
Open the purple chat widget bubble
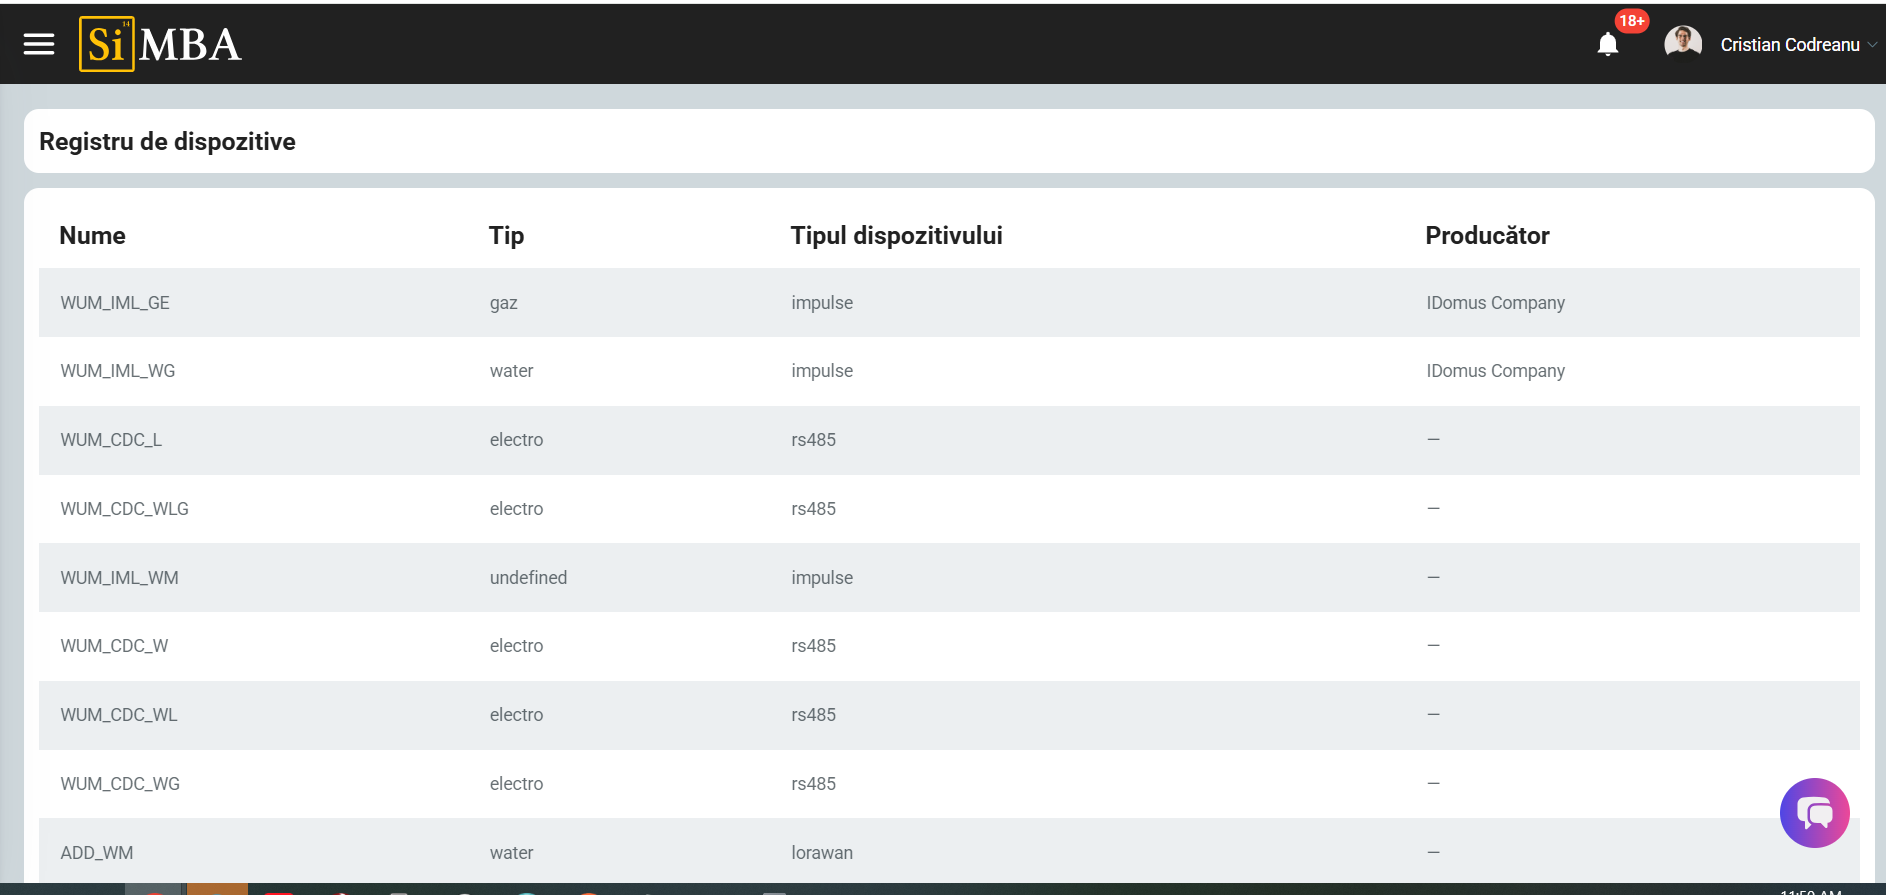[x=1814, y=813]
